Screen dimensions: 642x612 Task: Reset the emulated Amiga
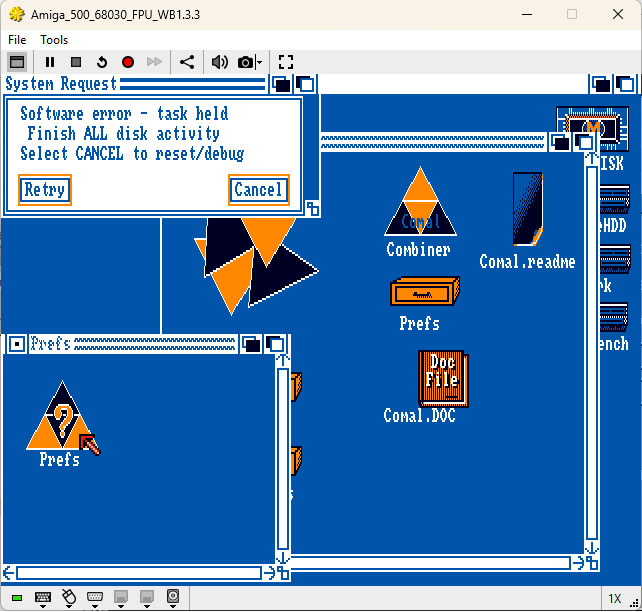(x=102, y=62)
